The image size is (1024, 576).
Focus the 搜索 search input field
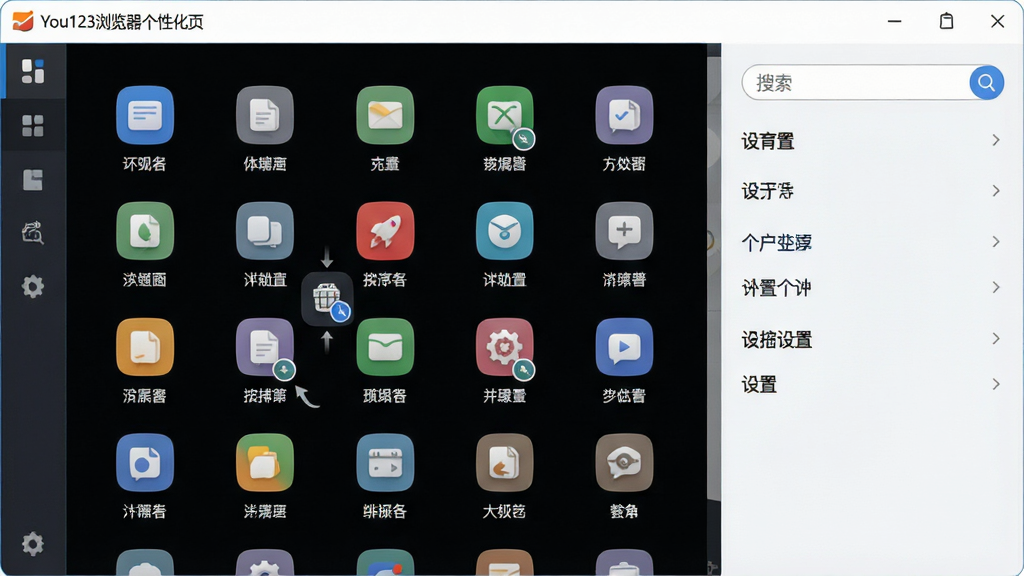tap(856, 82)
